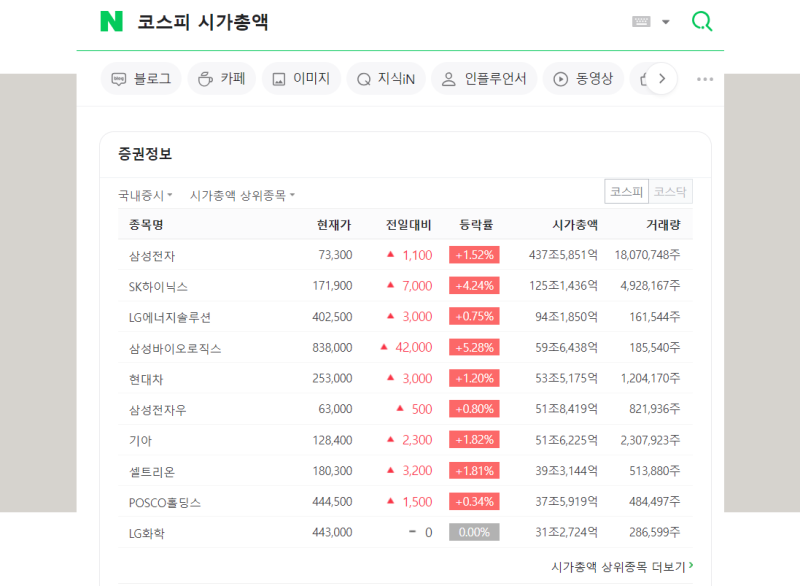Click the 39조3,144억 market cap value
The width and height of the screenshot is (800, 586).
[566, 470]
